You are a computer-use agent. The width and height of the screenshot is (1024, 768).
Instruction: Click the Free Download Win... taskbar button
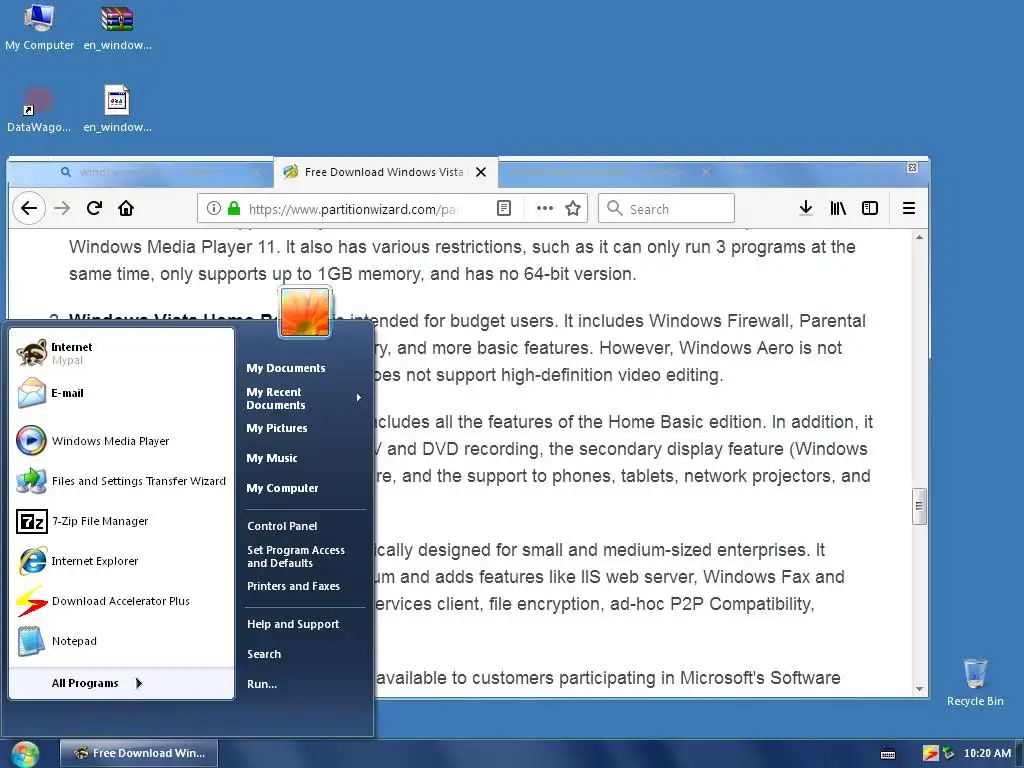139,754
